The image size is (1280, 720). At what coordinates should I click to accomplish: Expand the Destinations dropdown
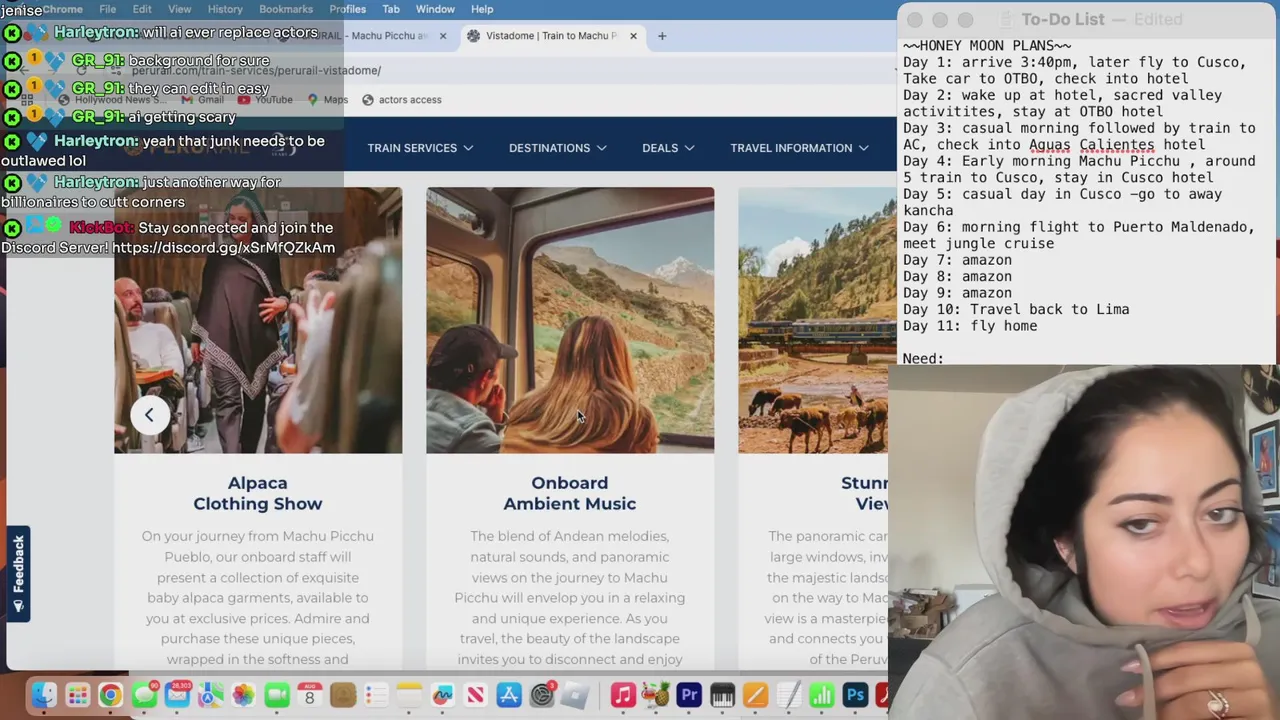click(x=557, y=148)
